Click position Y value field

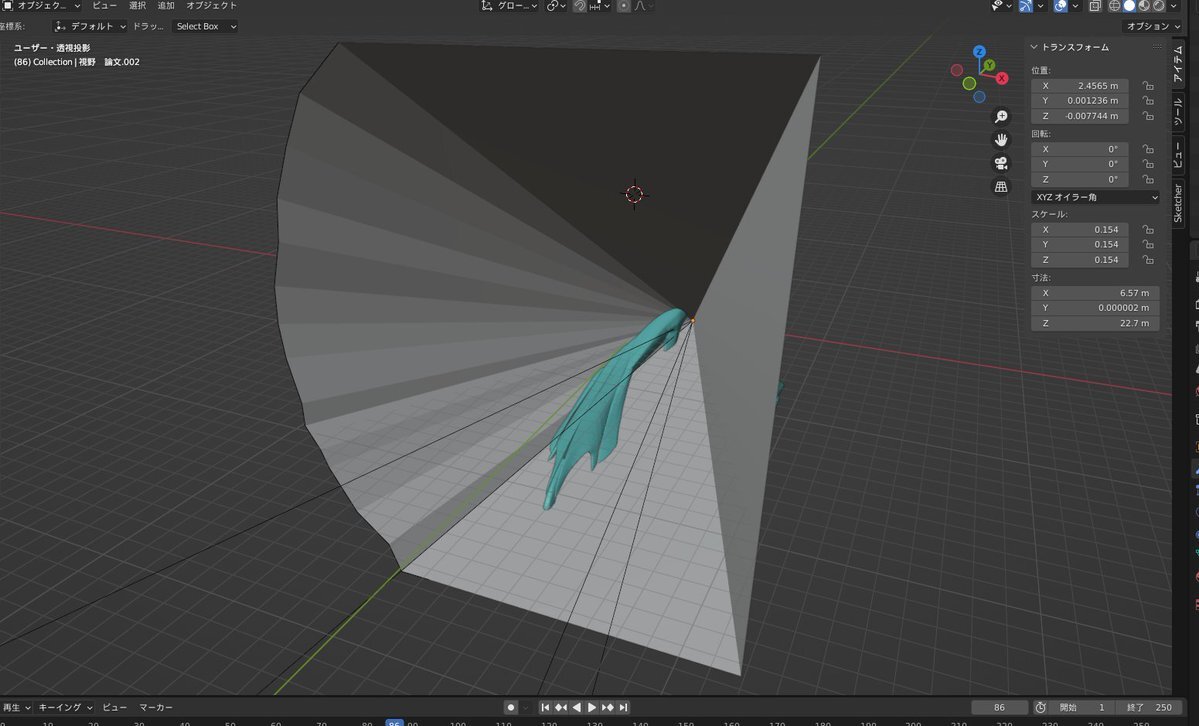coord(1080,101)
